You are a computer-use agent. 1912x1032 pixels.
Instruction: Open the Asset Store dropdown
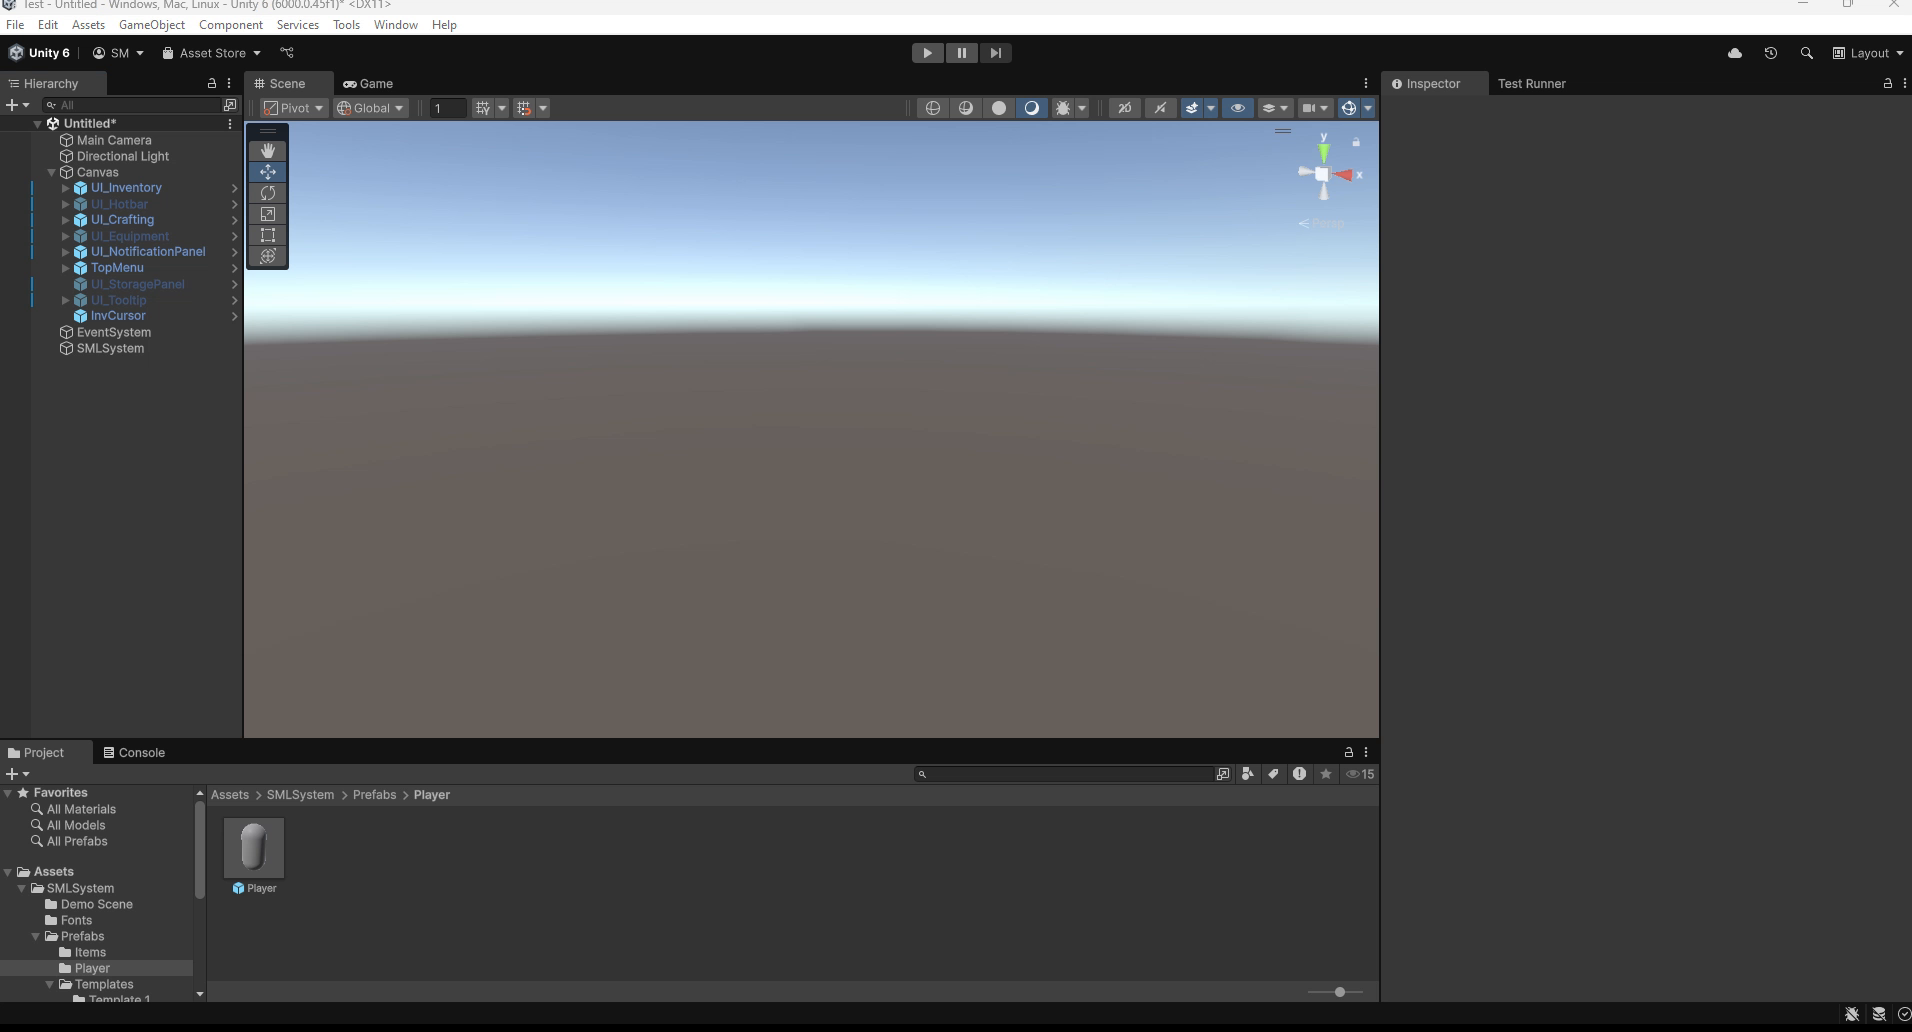211,53
